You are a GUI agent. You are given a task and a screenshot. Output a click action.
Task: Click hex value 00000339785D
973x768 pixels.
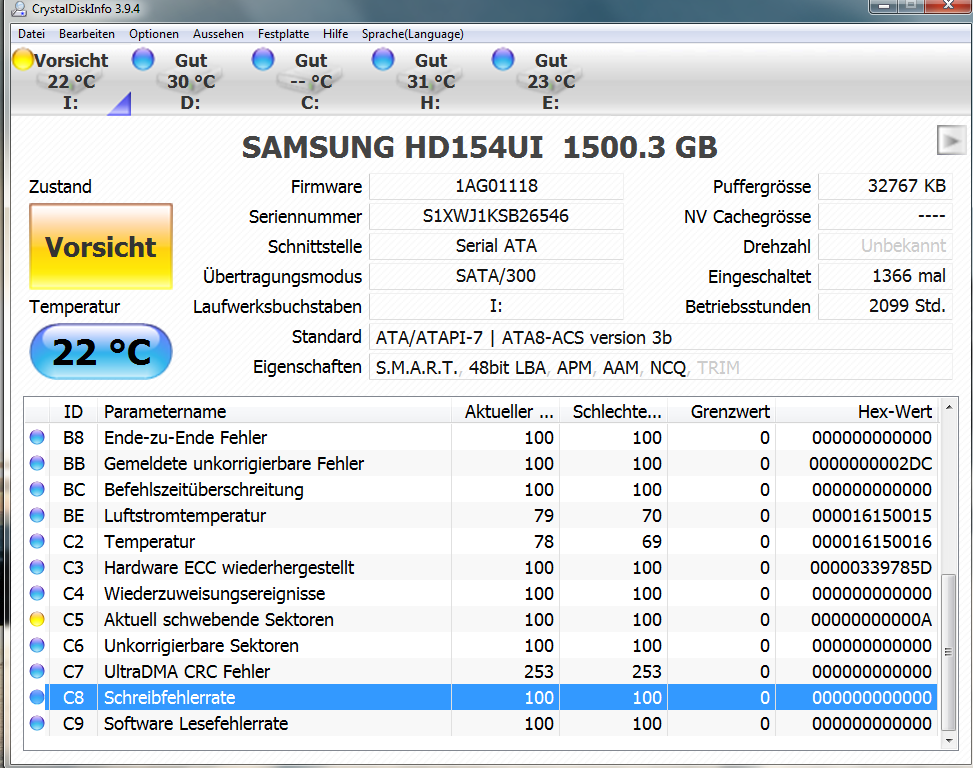click(x=871, y=568)
